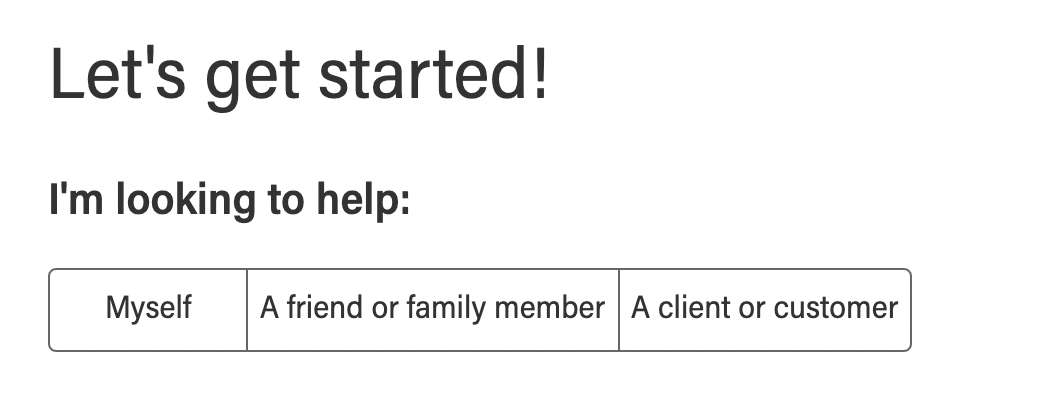Tap the leftmost help option, Myself
Screen dimensions: 1042x416
coord(148,309)
